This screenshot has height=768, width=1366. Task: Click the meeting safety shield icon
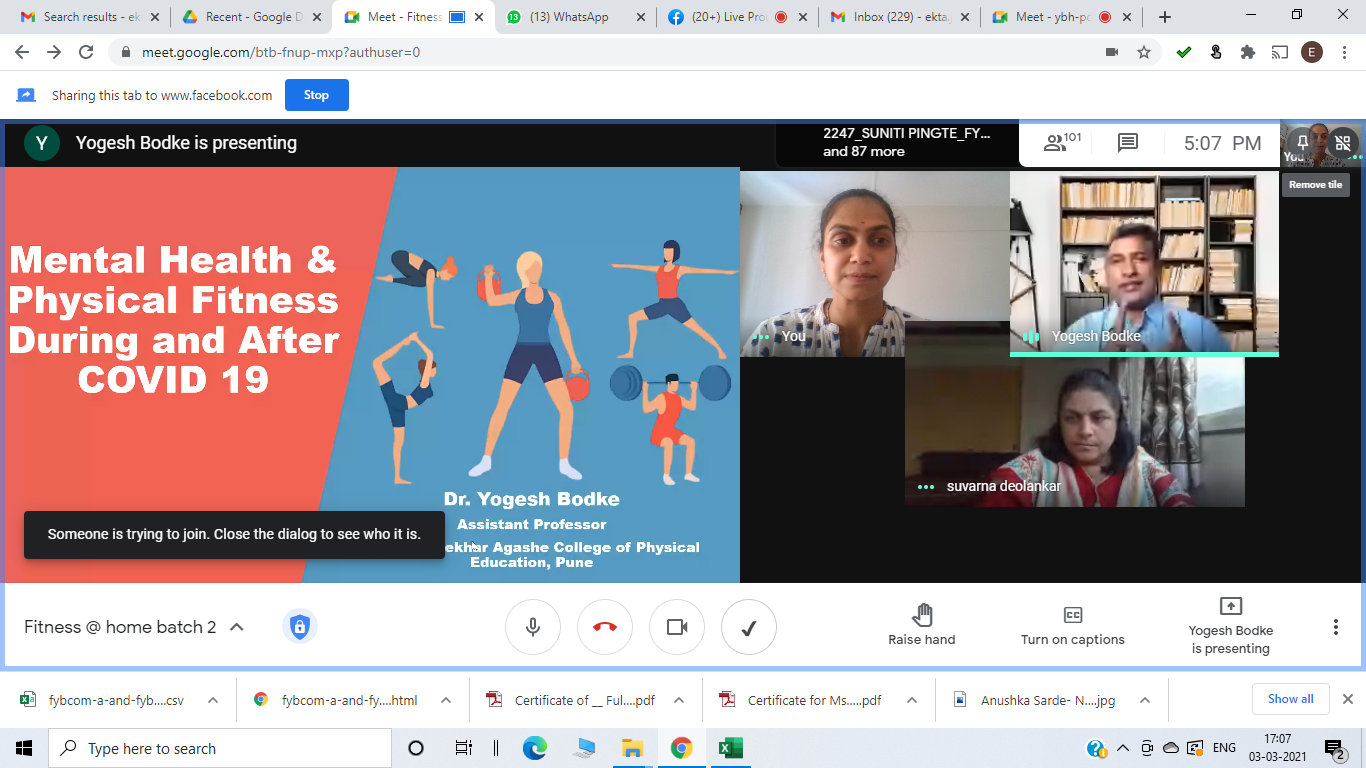point(300,627)
